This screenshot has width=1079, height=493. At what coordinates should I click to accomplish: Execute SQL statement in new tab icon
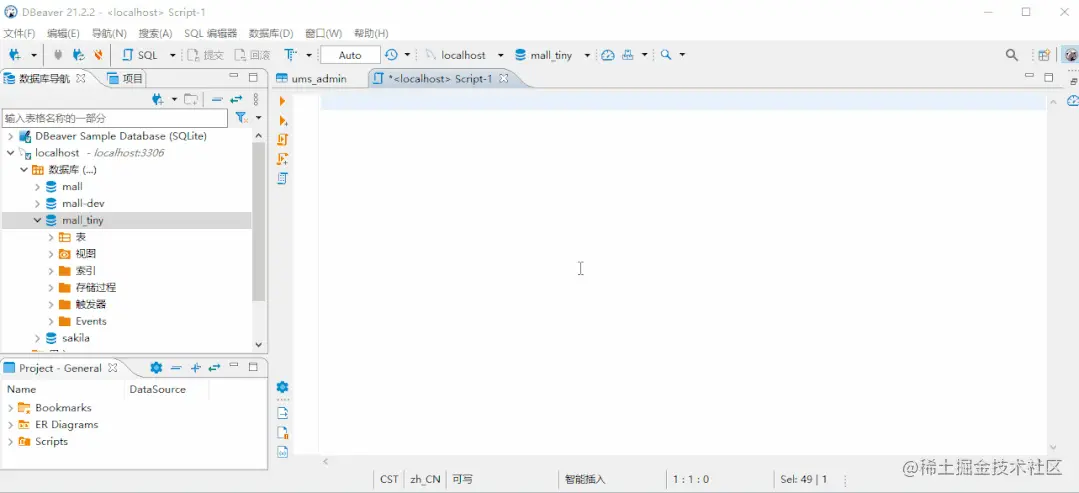(x=283, y=120)
